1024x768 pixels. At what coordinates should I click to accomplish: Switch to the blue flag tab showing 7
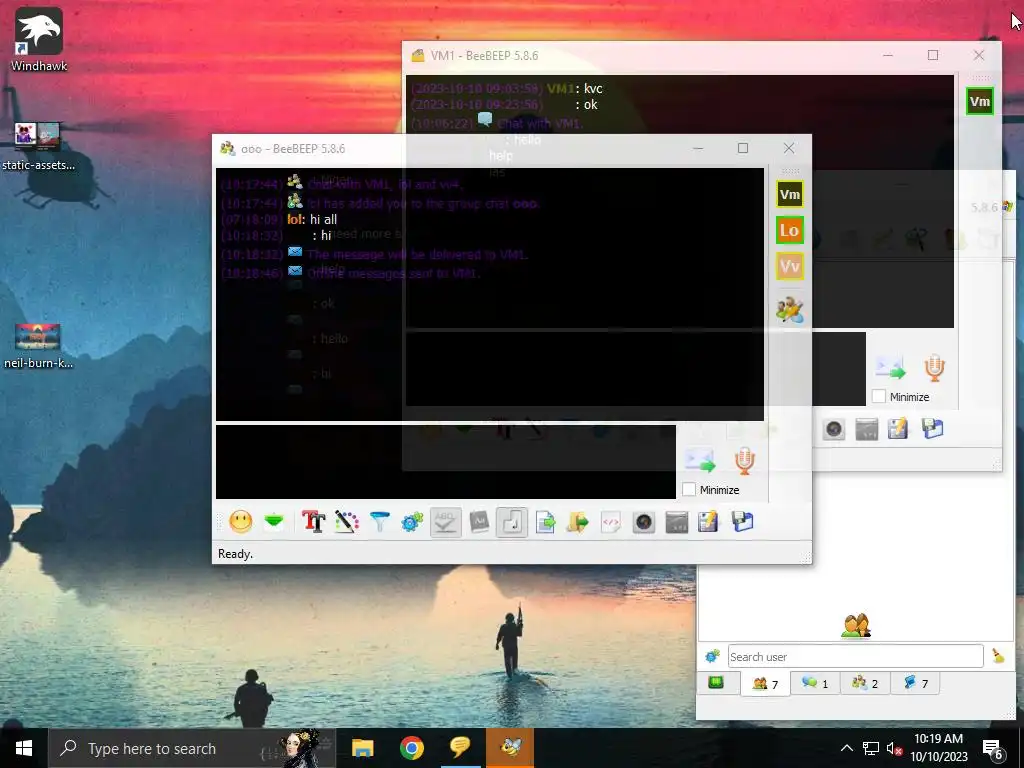914,683
